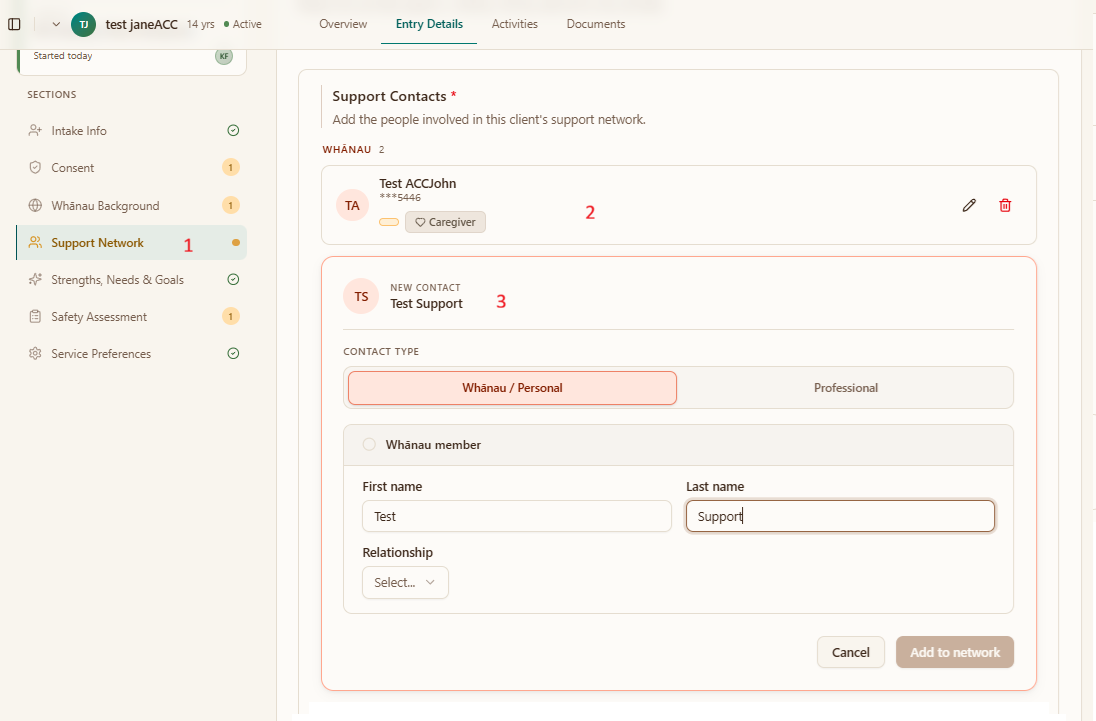The height and width of the screenshot is (721, 1096).
Task: Cancel the new contact form
Action: [x=851, y=652]
